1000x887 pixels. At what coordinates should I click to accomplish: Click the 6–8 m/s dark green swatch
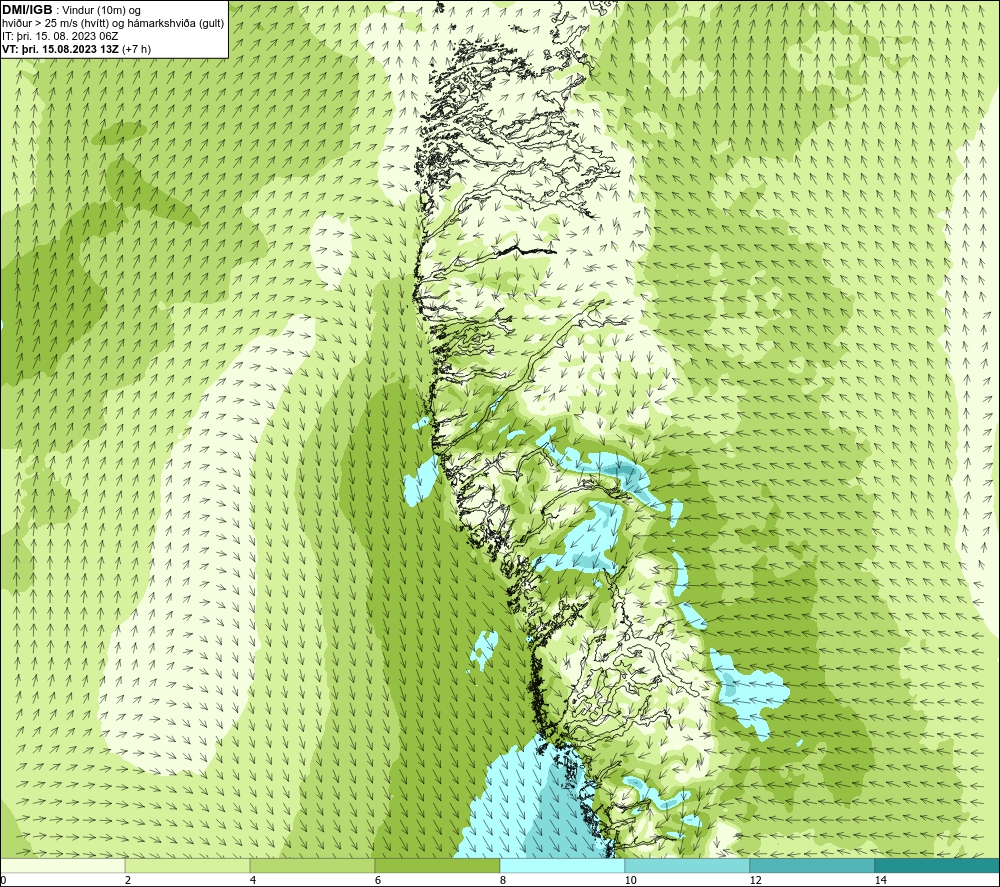click(438, 865)
